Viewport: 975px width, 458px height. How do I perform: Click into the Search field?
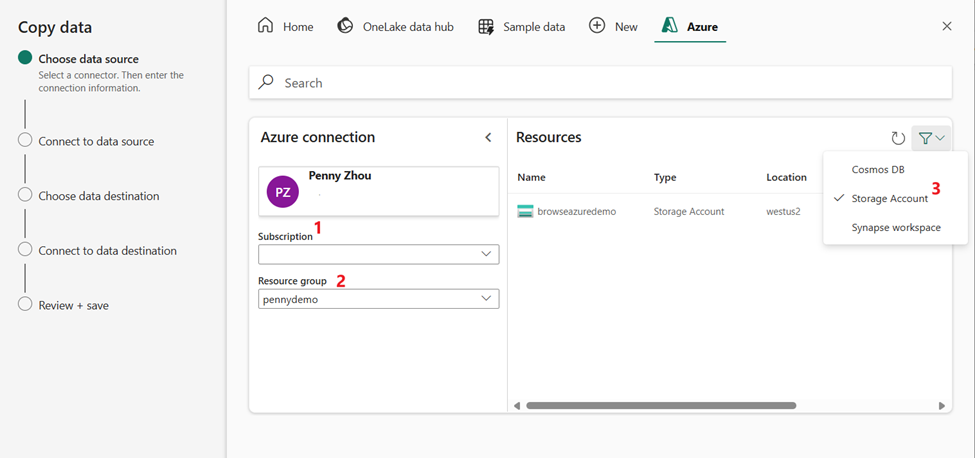(x=600, y=83)
